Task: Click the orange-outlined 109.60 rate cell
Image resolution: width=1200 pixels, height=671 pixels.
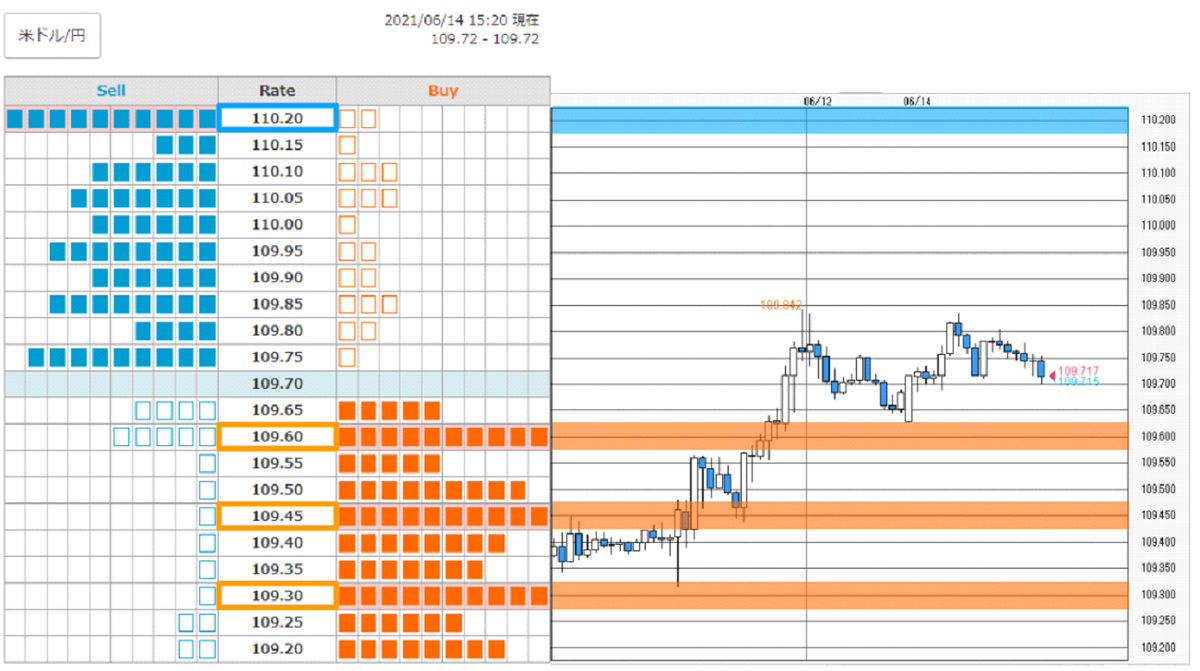Action: point(277,436)
